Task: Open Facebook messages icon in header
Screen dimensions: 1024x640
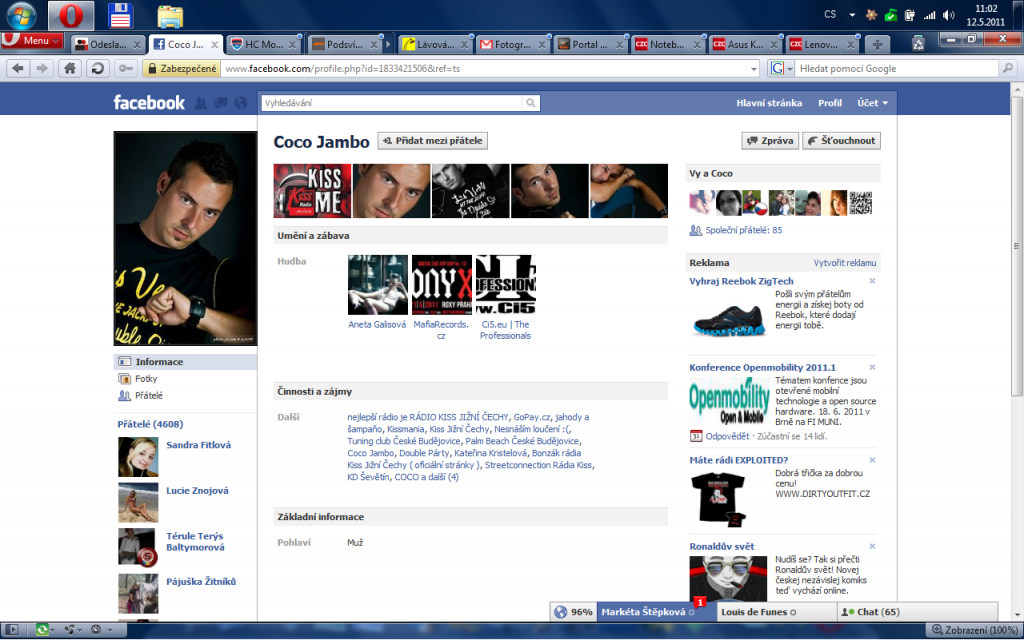Action: (x=221, y=103)
